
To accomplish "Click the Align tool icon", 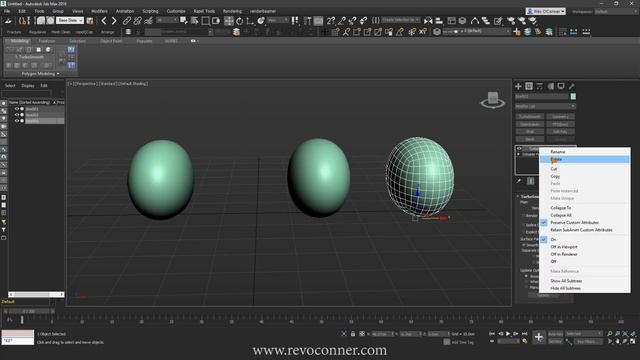I will (x=439, y=20).
